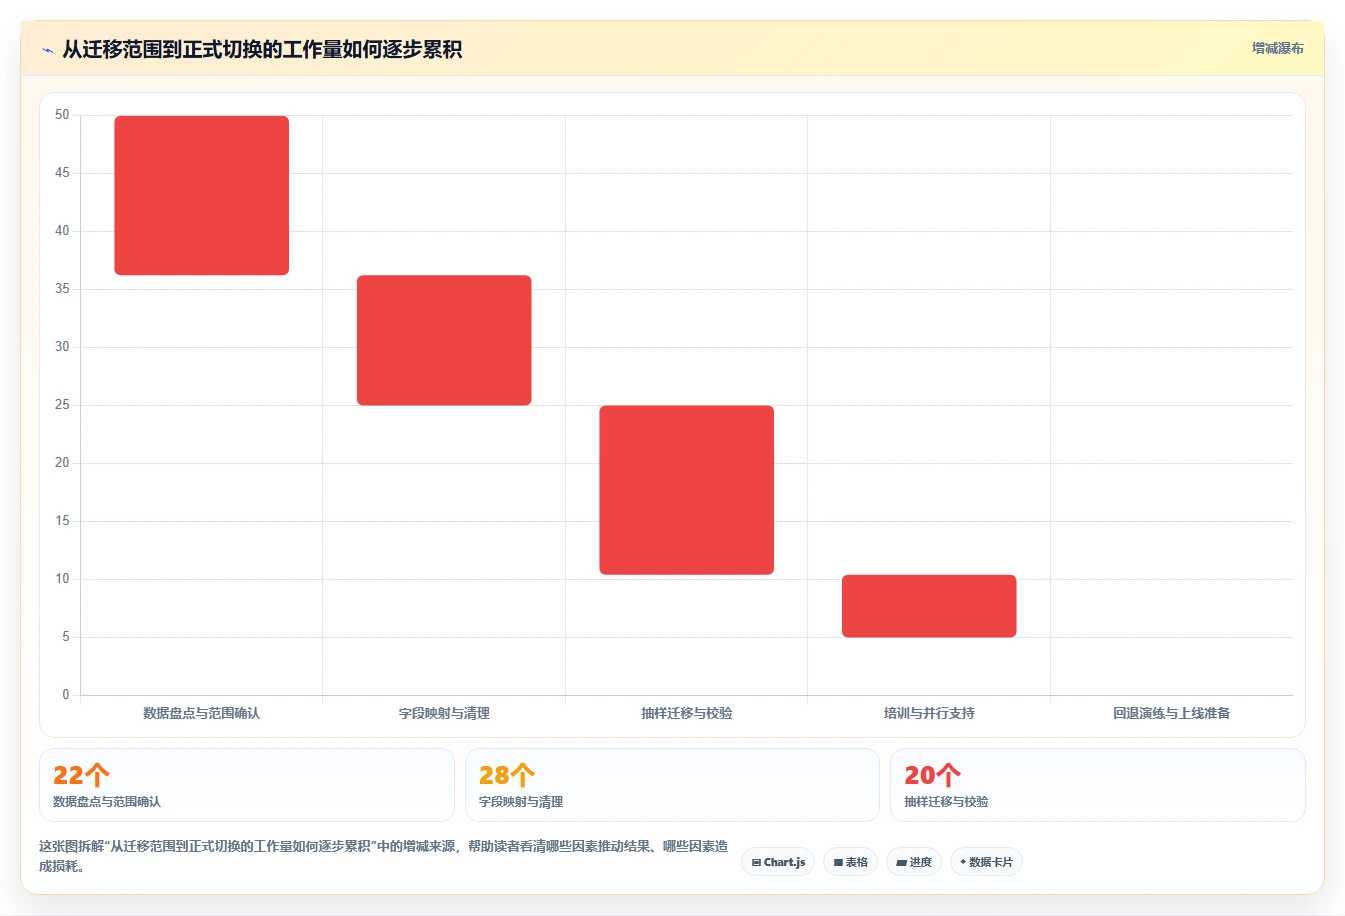Click the 增减瀑布 label in the header
The image size is (1345, 916).
[x=1277, y=48]
